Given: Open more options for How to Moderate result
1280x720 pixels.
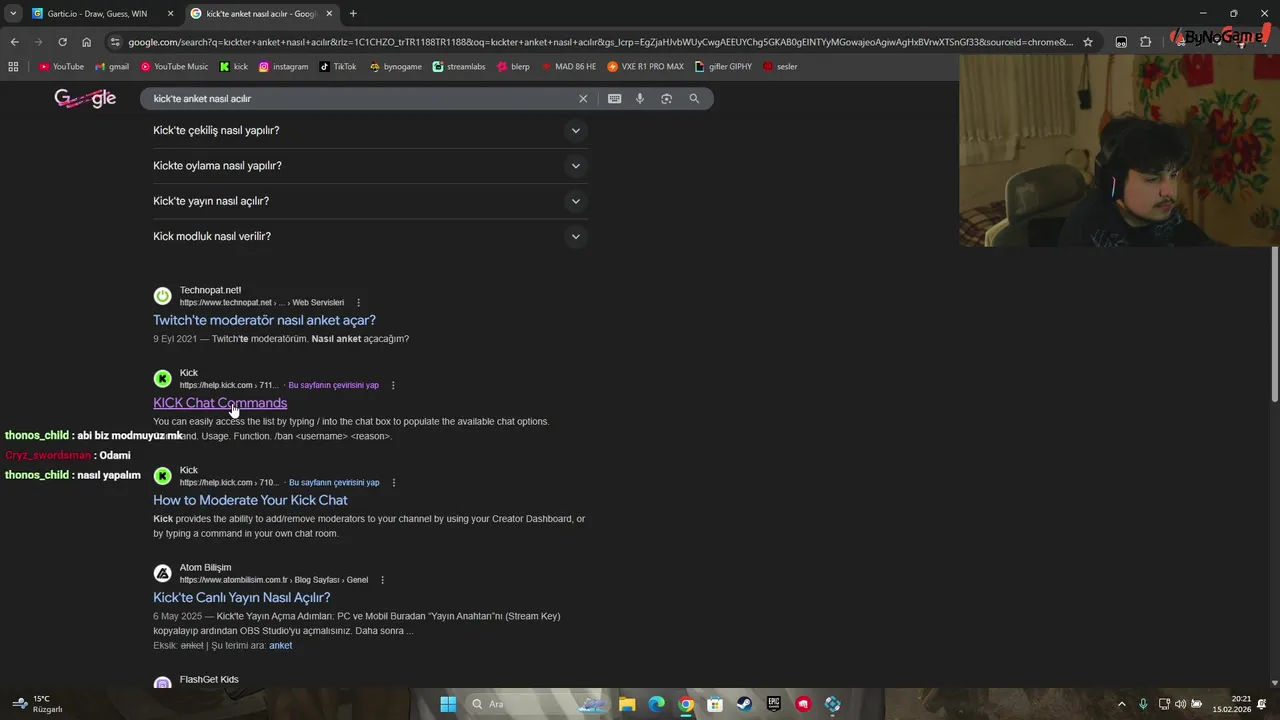Looking at the screenshot, I should click(x=393, y=483).
